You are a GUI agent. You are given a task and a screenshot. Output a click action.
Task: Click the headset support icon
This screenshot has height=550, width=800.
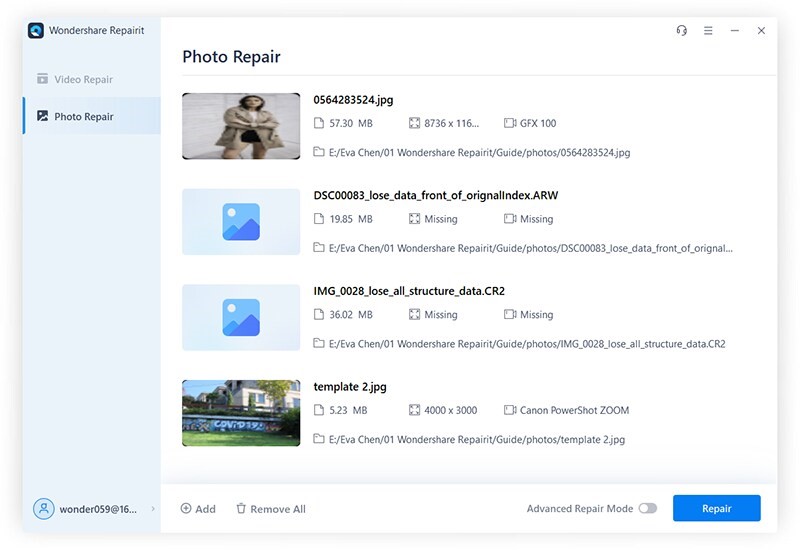point(681,31)
